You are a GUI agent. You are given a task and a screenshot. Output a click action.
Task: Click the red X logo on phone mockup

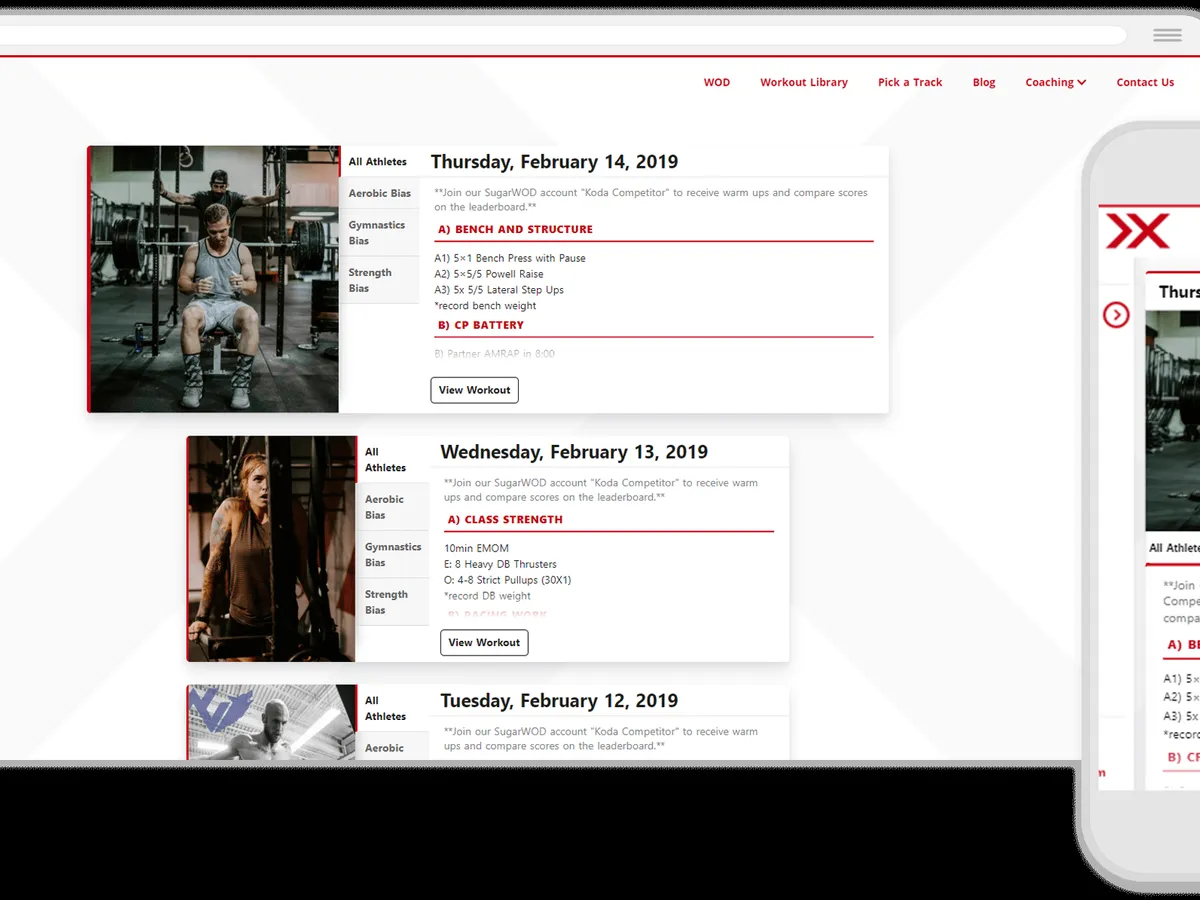coord(1137,231)
